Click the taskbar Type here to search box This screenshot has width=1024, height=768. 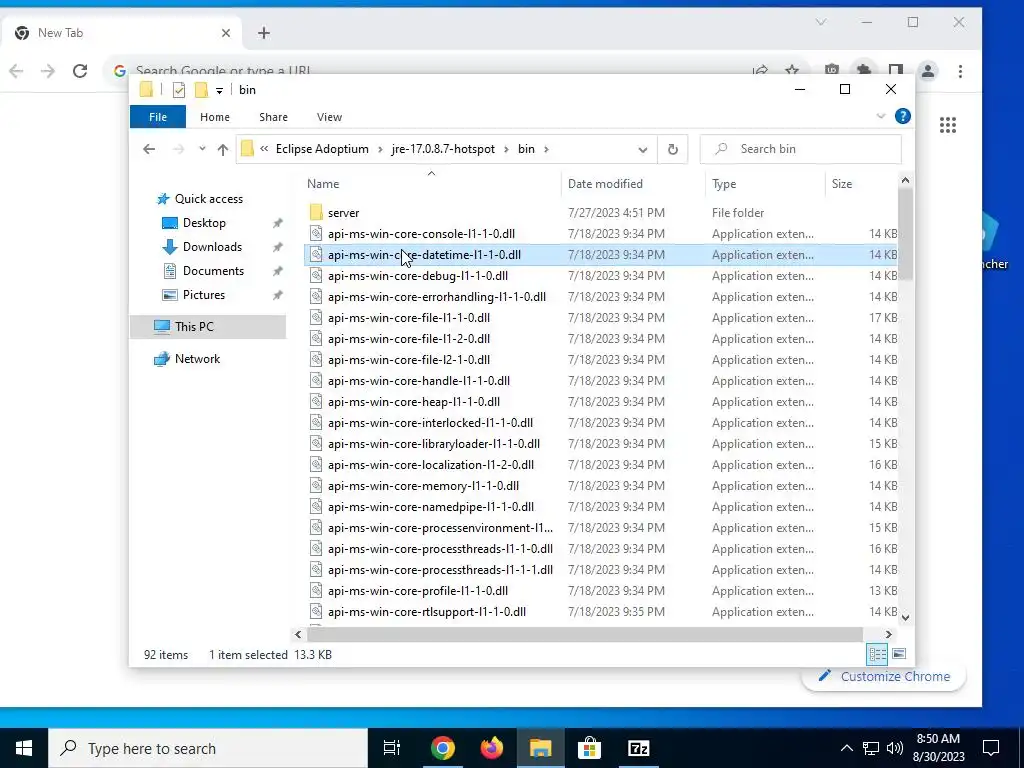click(x=208, y=748)
